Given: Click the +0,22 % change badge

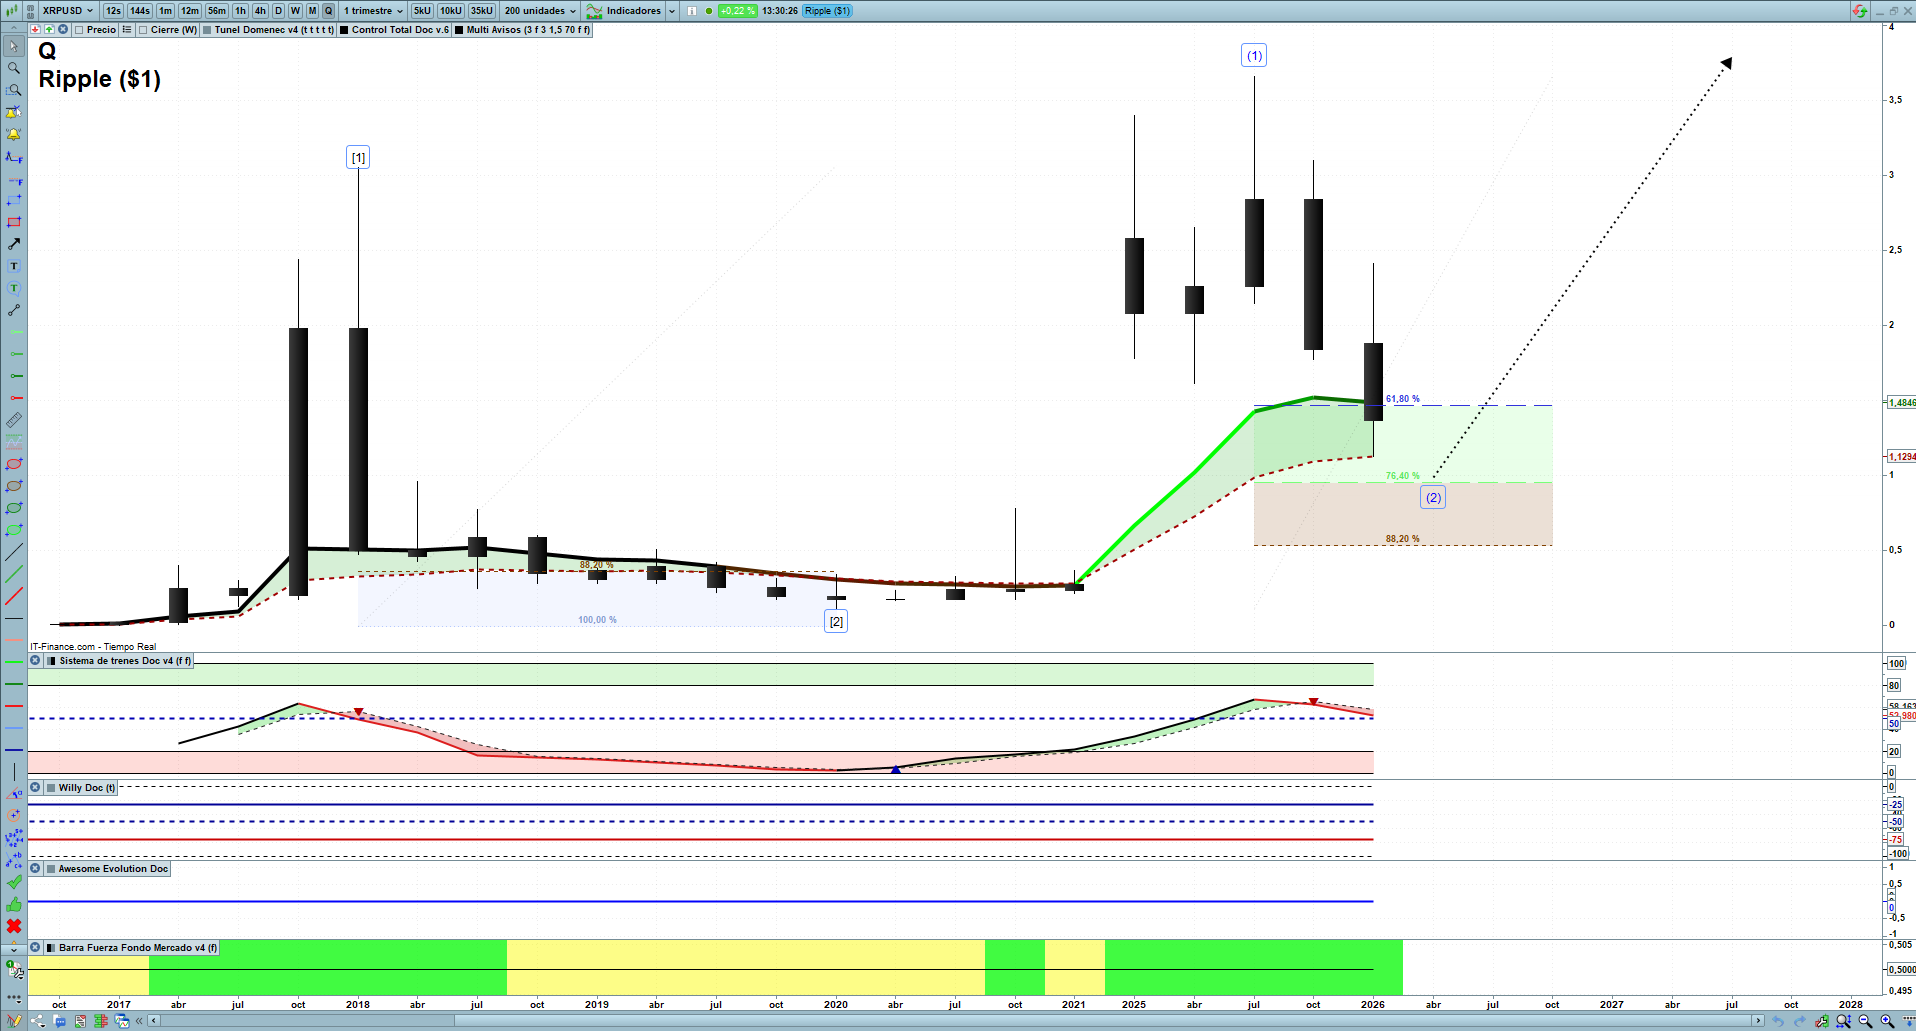Looking at the screenshot, I should pyautogui.click(x=737, y=11).
